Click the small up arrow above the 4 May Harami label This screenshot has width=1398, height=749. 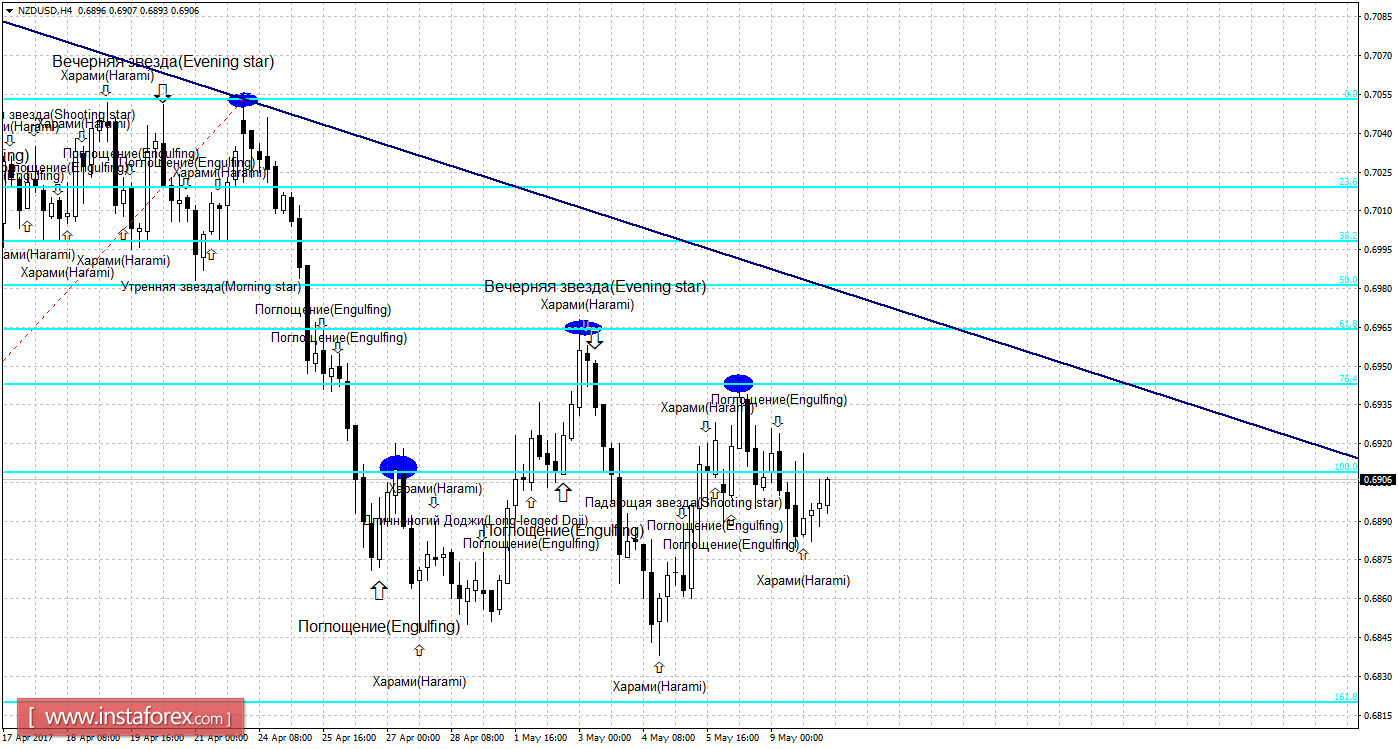coord(658,667)
